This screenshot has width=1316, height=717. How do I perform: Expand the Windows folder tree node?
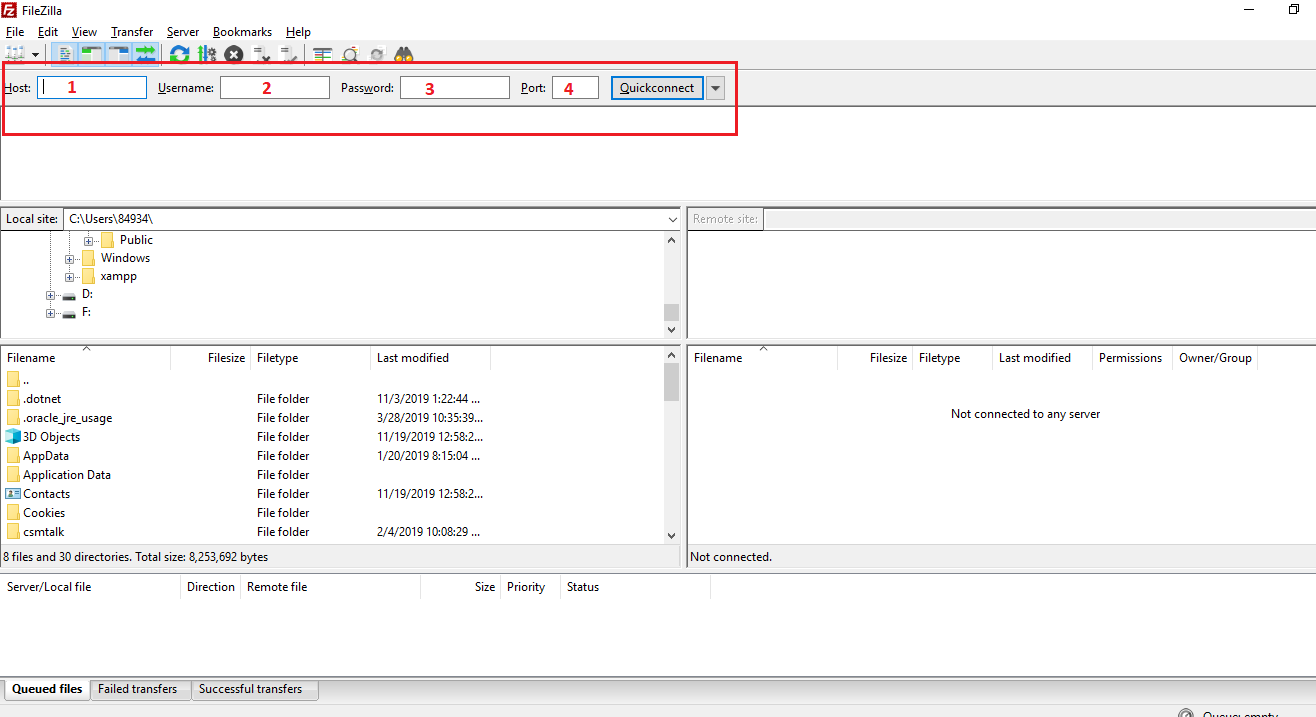pyautogui.click(x=70, y=259)
